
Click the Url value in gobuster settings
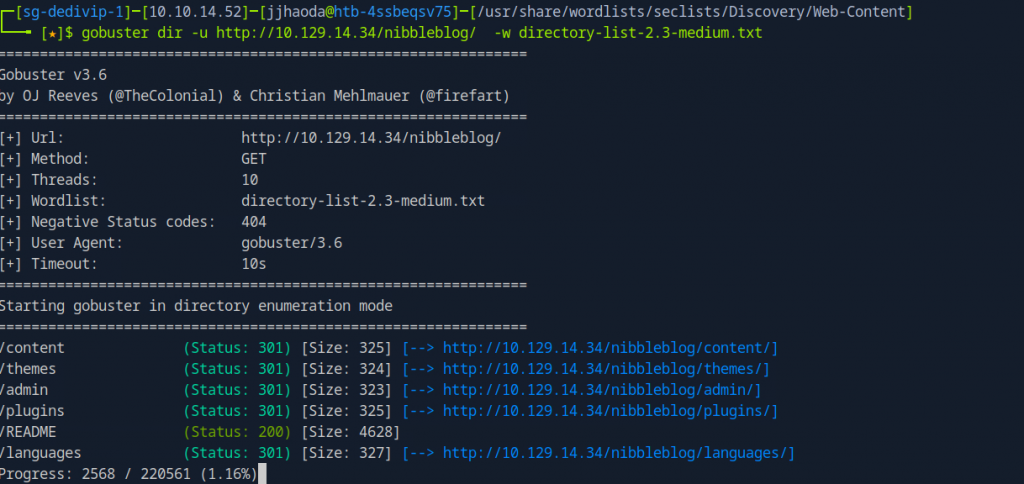(x=371, y=138)
